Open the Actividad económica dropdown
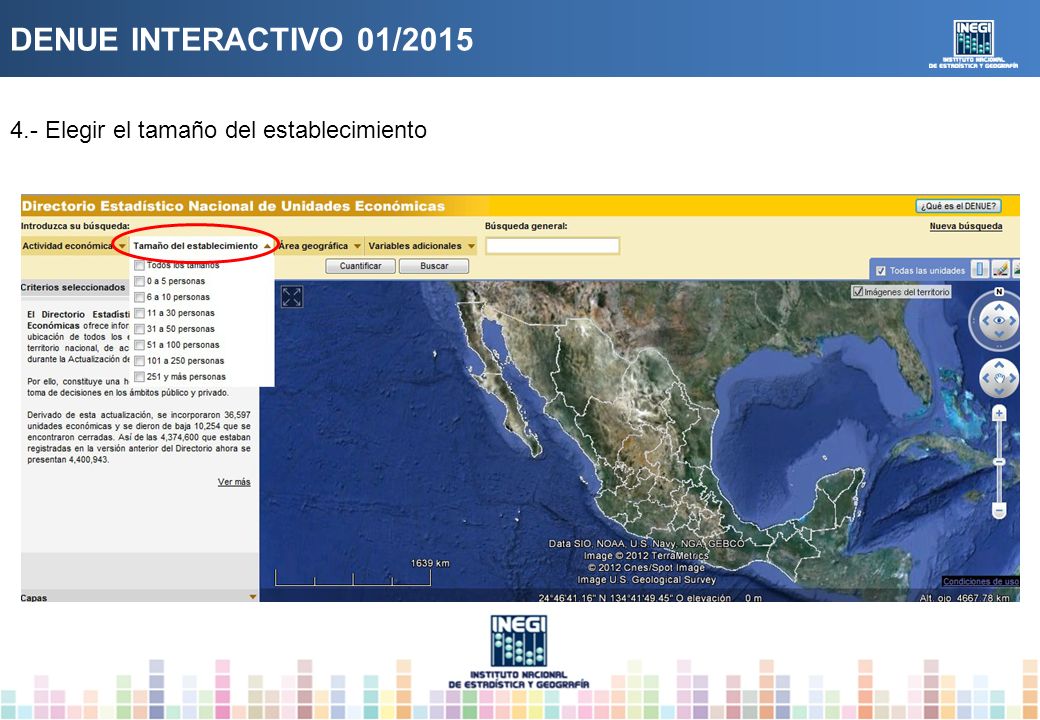Screen dimensions: 1040x720 pos(74,246)
